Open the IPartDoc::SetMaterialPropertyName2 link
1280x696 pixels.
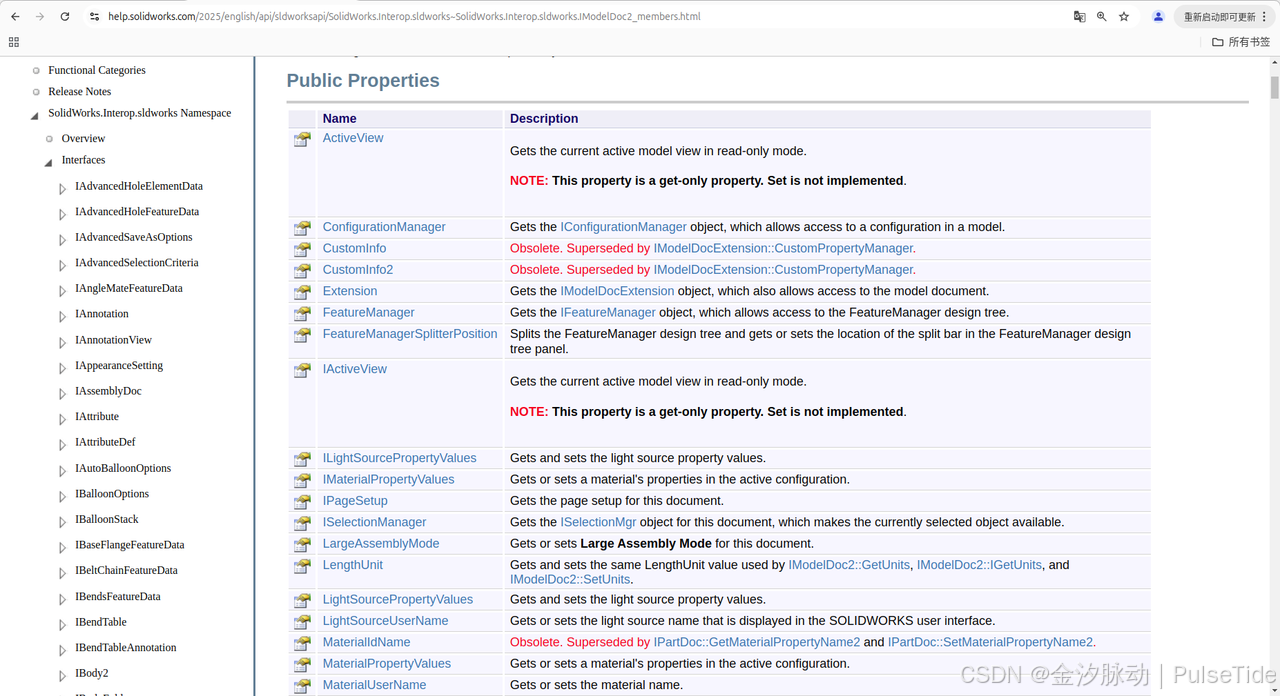992,642
